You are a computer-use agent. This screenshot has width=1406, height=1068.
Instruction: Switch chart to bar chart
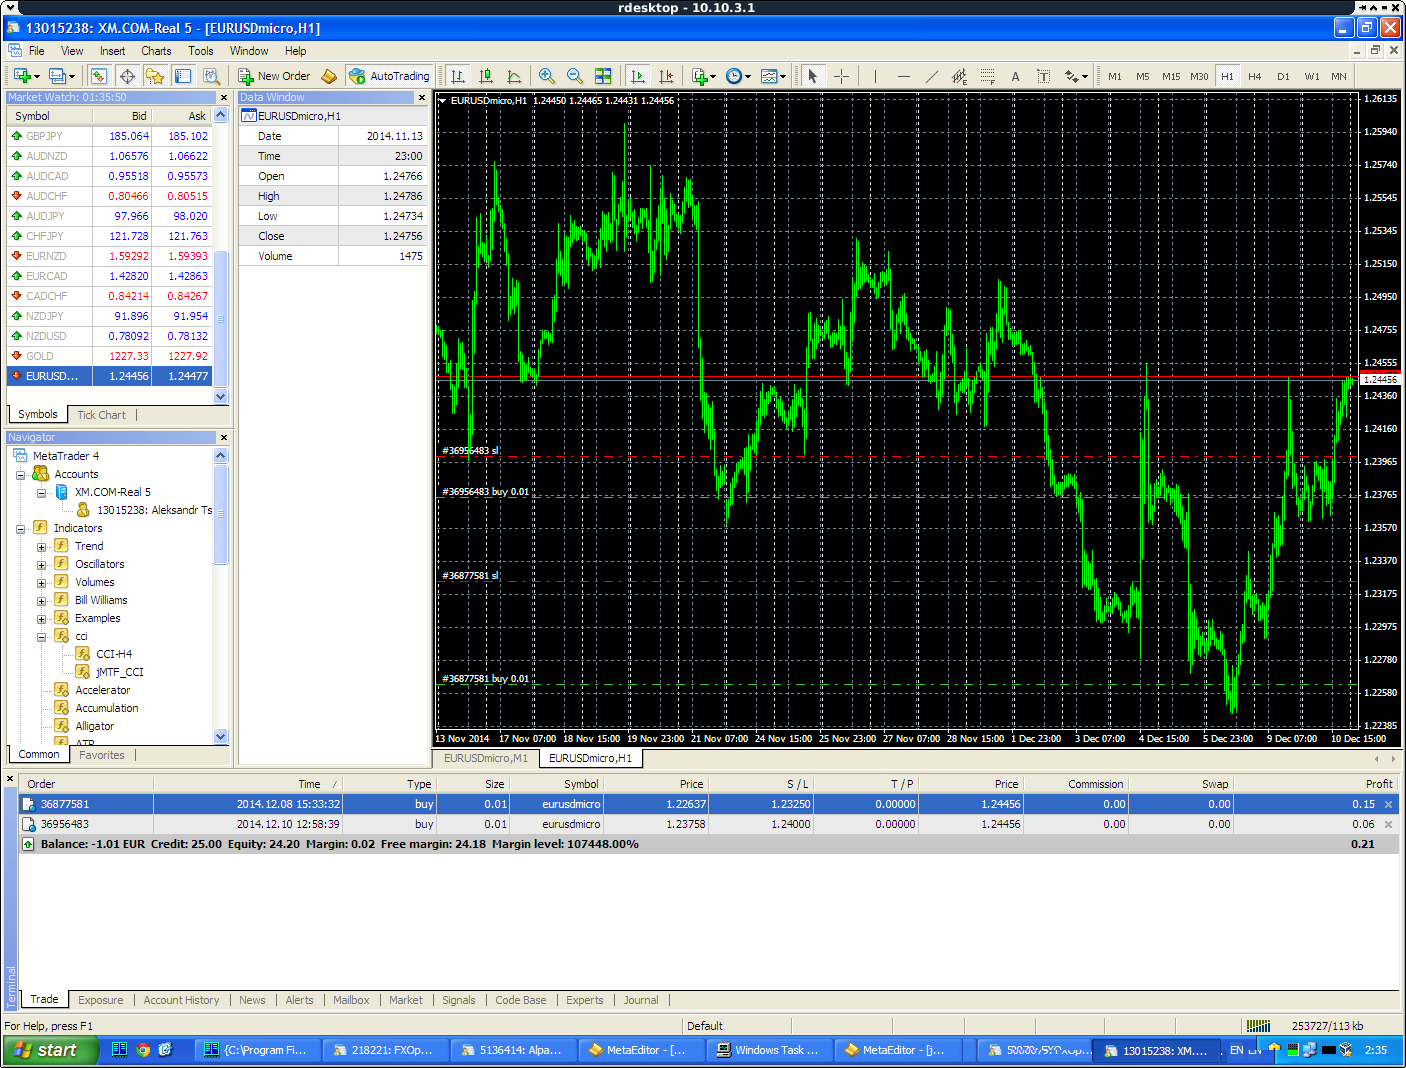tap(458, 76)
